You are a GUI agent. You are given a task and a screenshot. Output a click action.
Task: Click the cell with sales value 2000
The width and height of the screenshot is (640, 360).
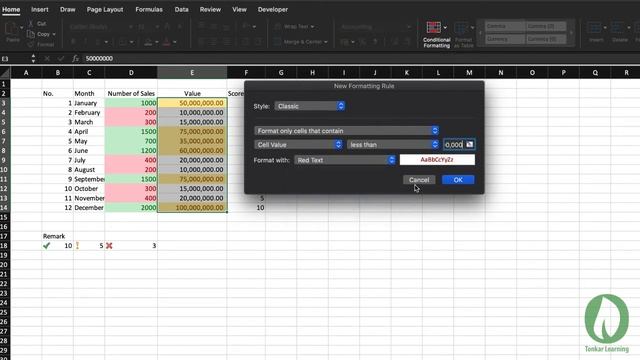click(x=131, y=208)
